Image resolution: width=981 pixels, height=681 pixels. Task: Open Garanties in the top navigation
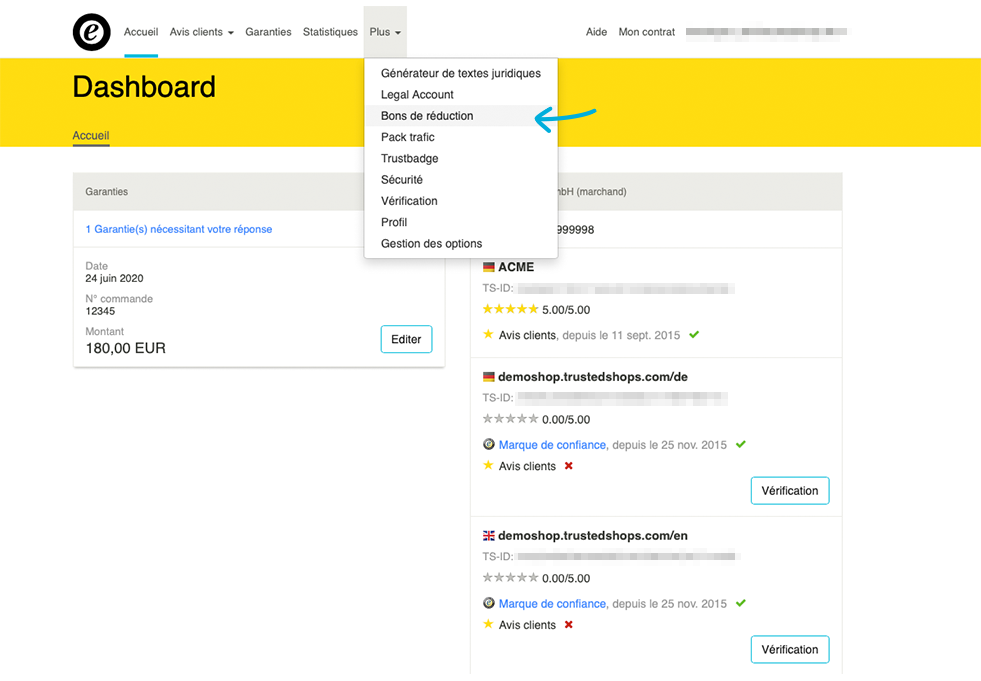tap(268, 32)
